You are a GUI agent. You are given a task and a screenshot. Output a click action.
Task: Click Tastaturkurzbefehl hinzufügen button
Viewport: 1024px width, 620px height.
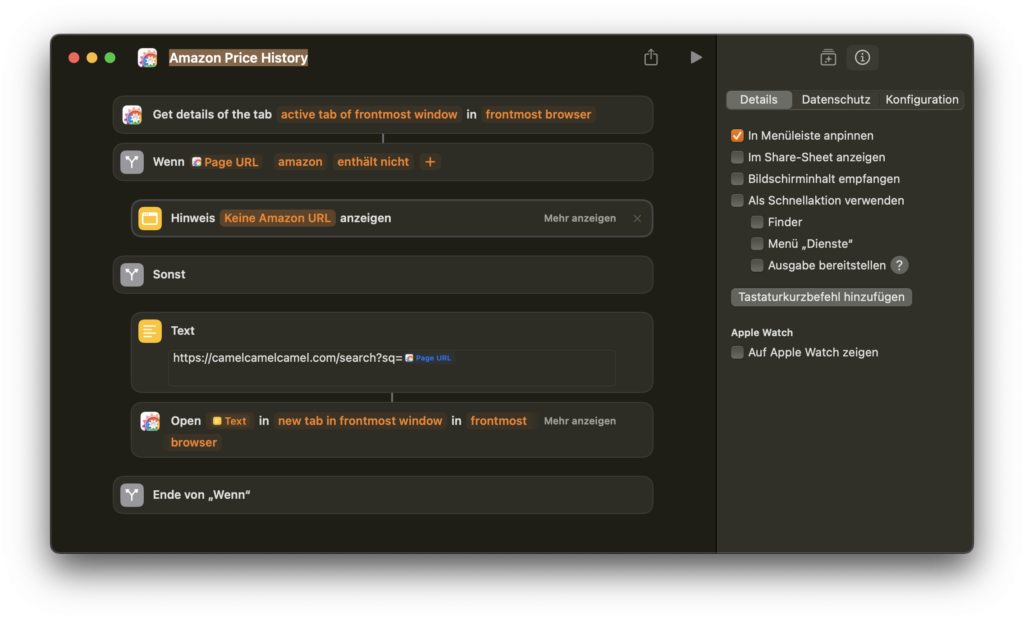822,297
